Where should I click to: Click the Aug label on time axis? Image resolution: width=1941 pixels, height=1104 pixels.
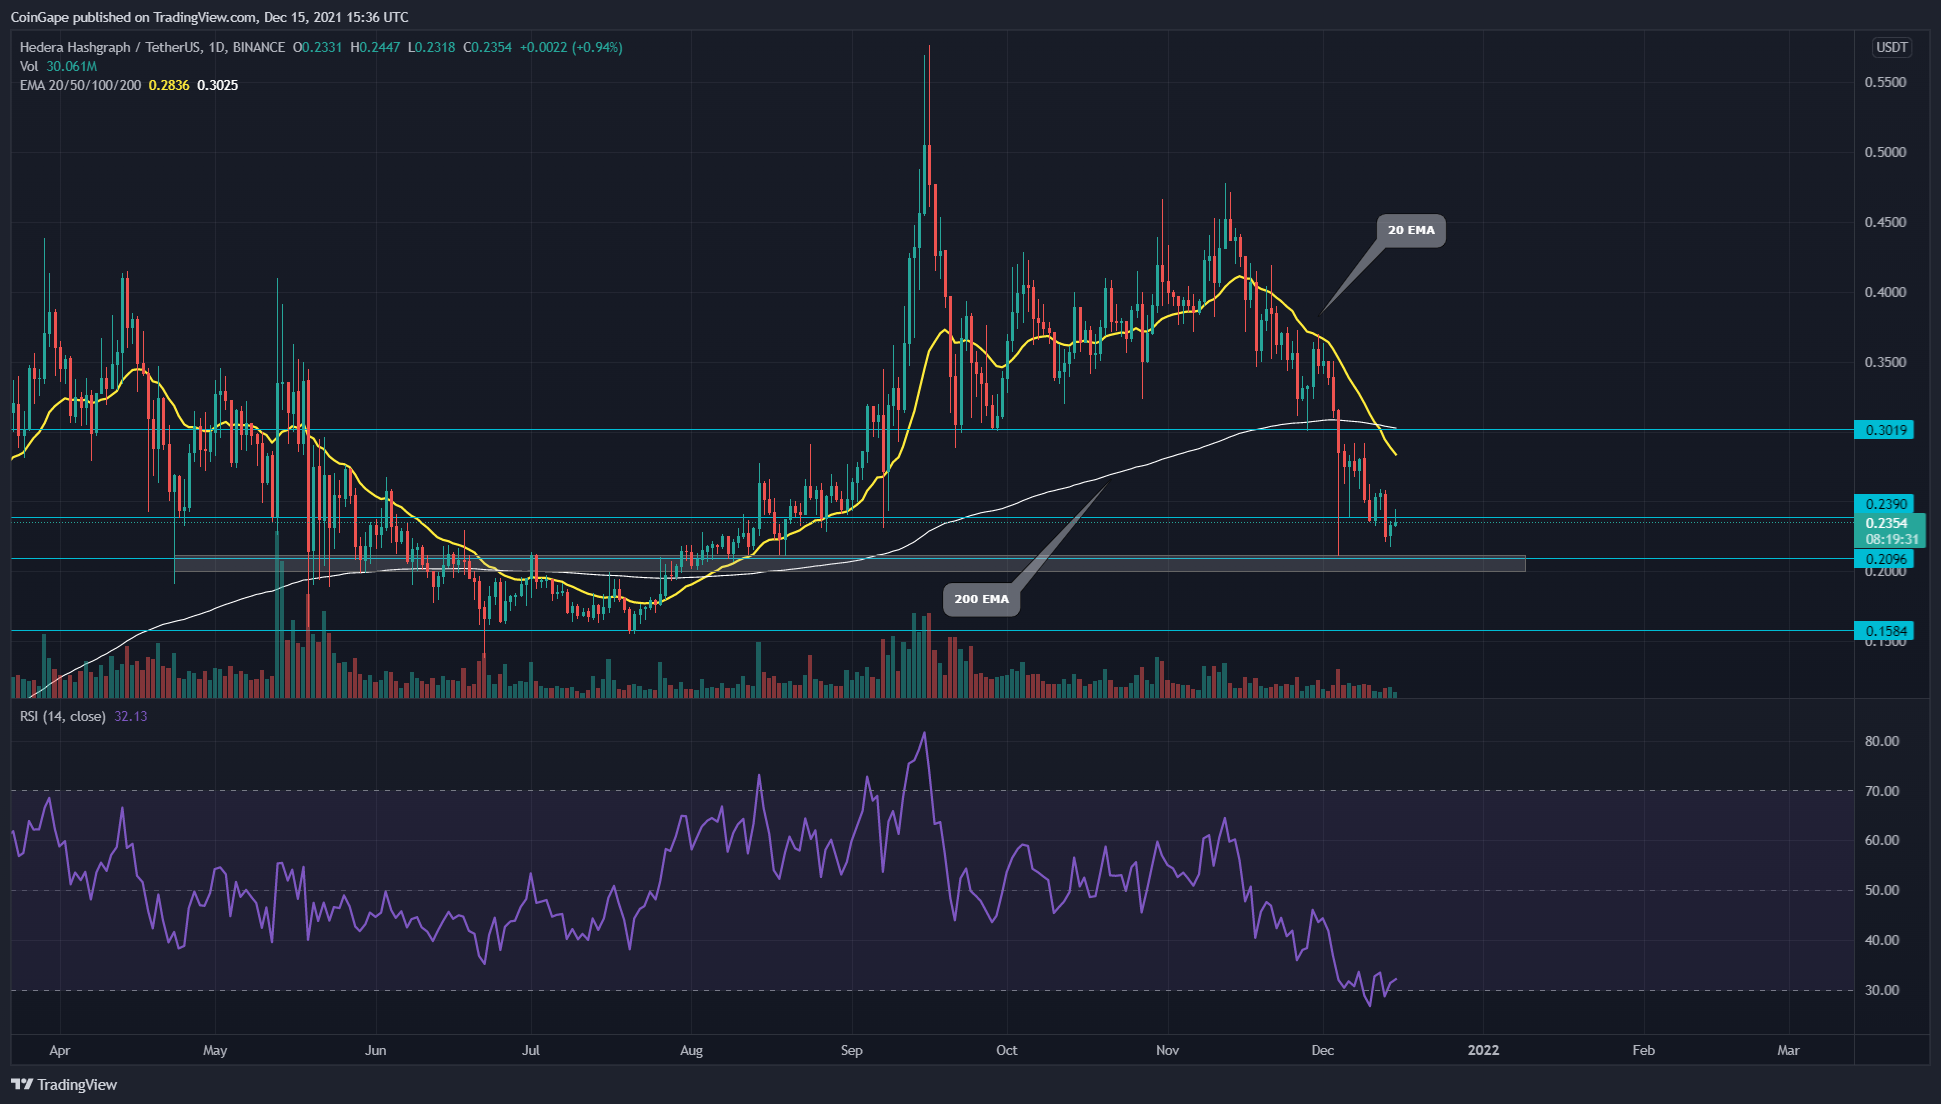tap(691, 1051)
